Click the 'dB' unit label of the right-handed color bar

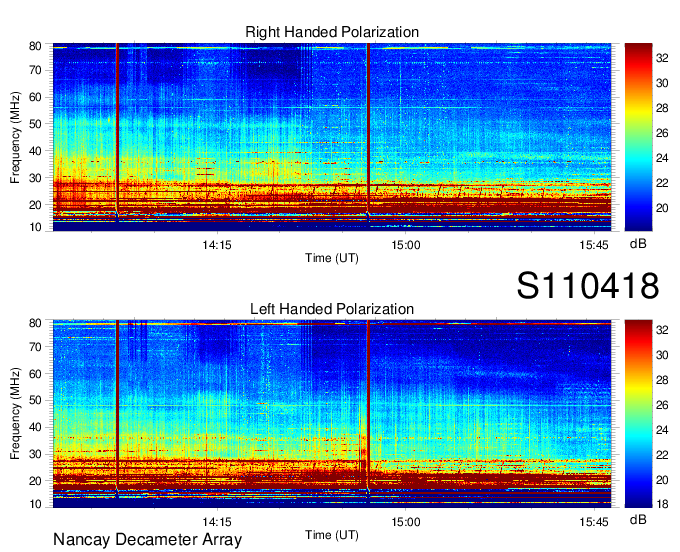pos(638,244)
